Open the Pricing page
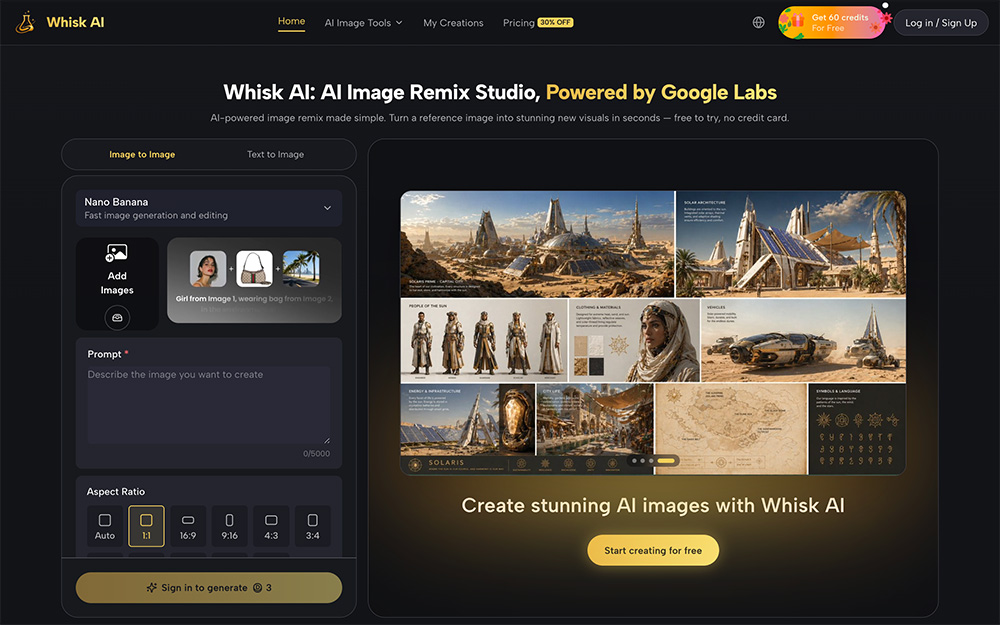The image size is (1000, 625). 518,23
